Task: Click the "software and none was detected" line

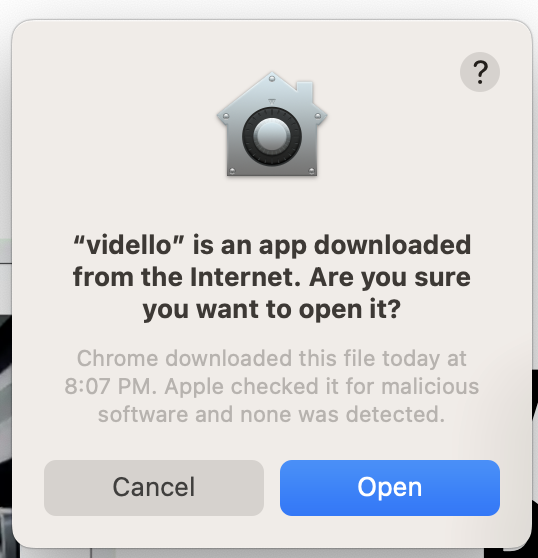Action: pyautogui.click(x=269, y=415)
